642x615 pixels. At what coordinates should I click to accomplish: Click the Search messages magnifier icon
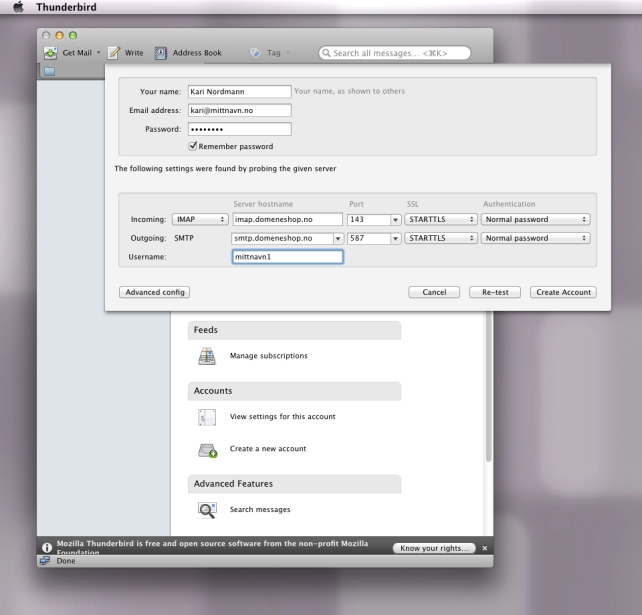207,510
